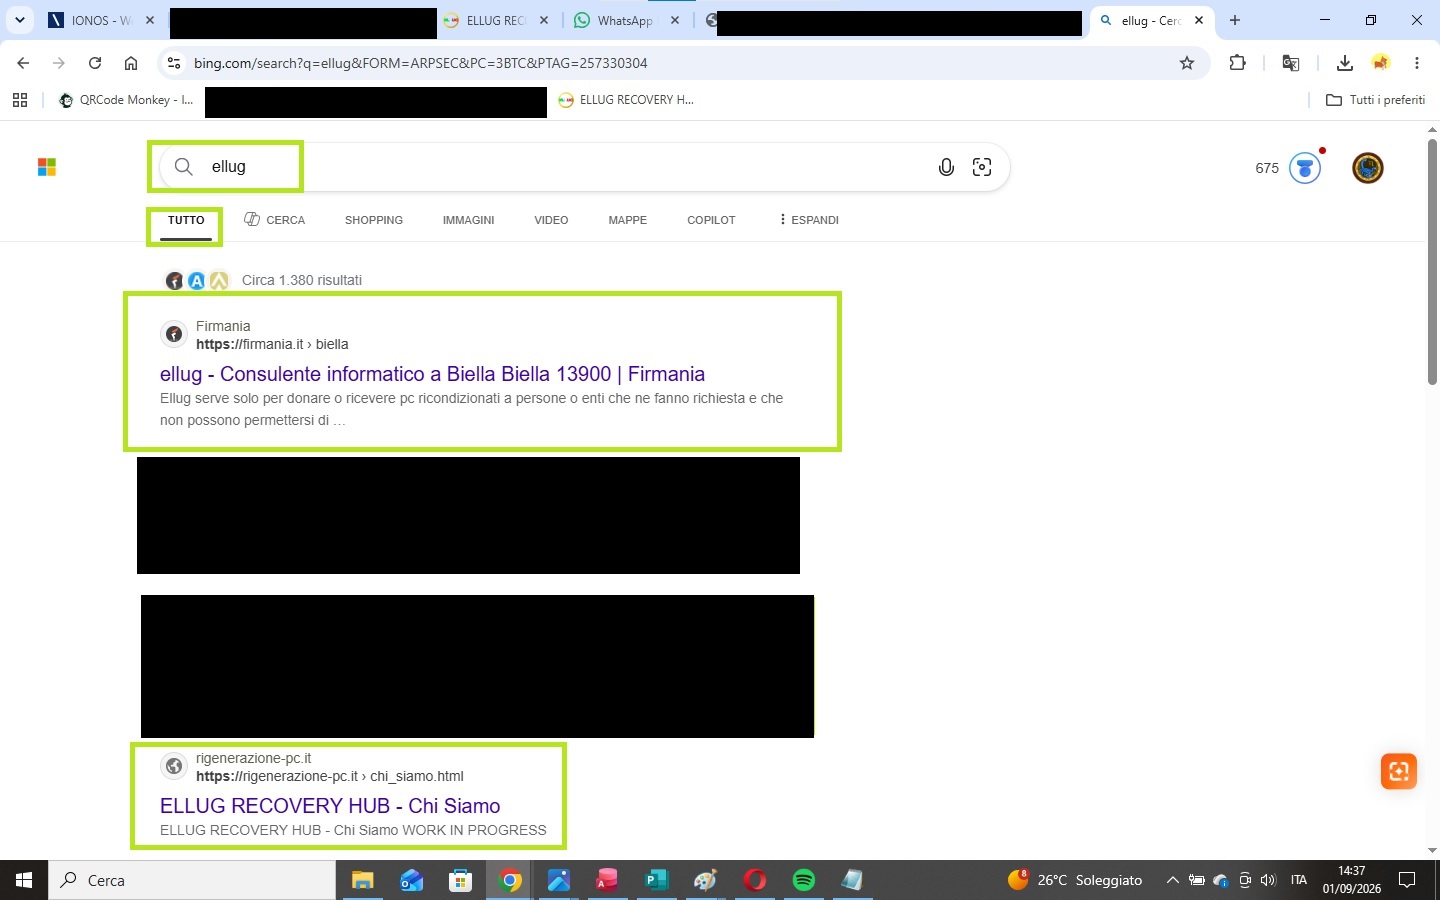Open a new browser tab
This screenshot has width=1440, height=900.
[x=1235, y=20]
